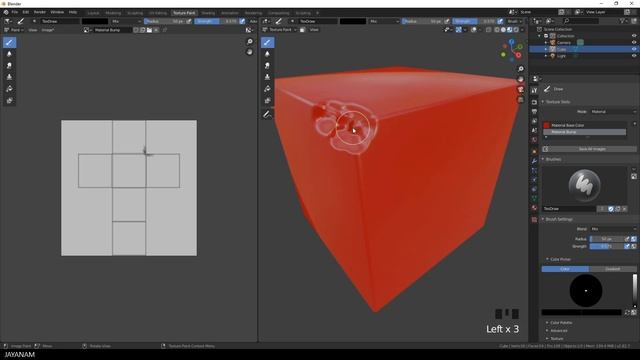Open the Modifiers wrench properties tab

point(534,161)
